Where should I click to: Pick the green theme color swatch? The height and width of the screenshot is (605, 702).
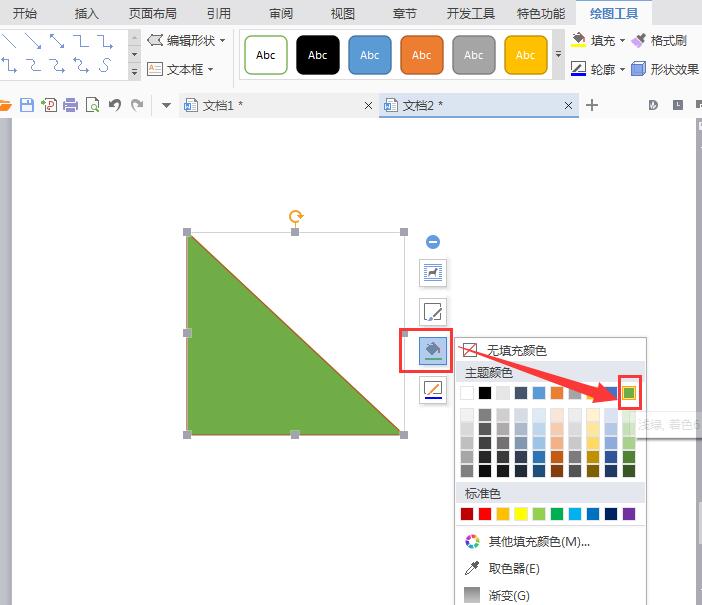(x=629, y=393)
